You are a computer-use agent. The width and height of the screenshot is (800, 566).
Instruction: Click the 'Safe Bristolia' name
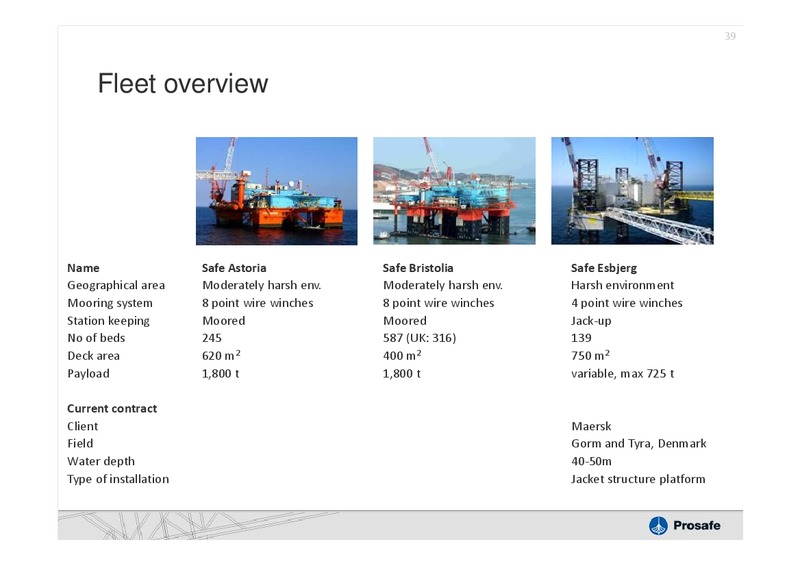pos(418,268)
